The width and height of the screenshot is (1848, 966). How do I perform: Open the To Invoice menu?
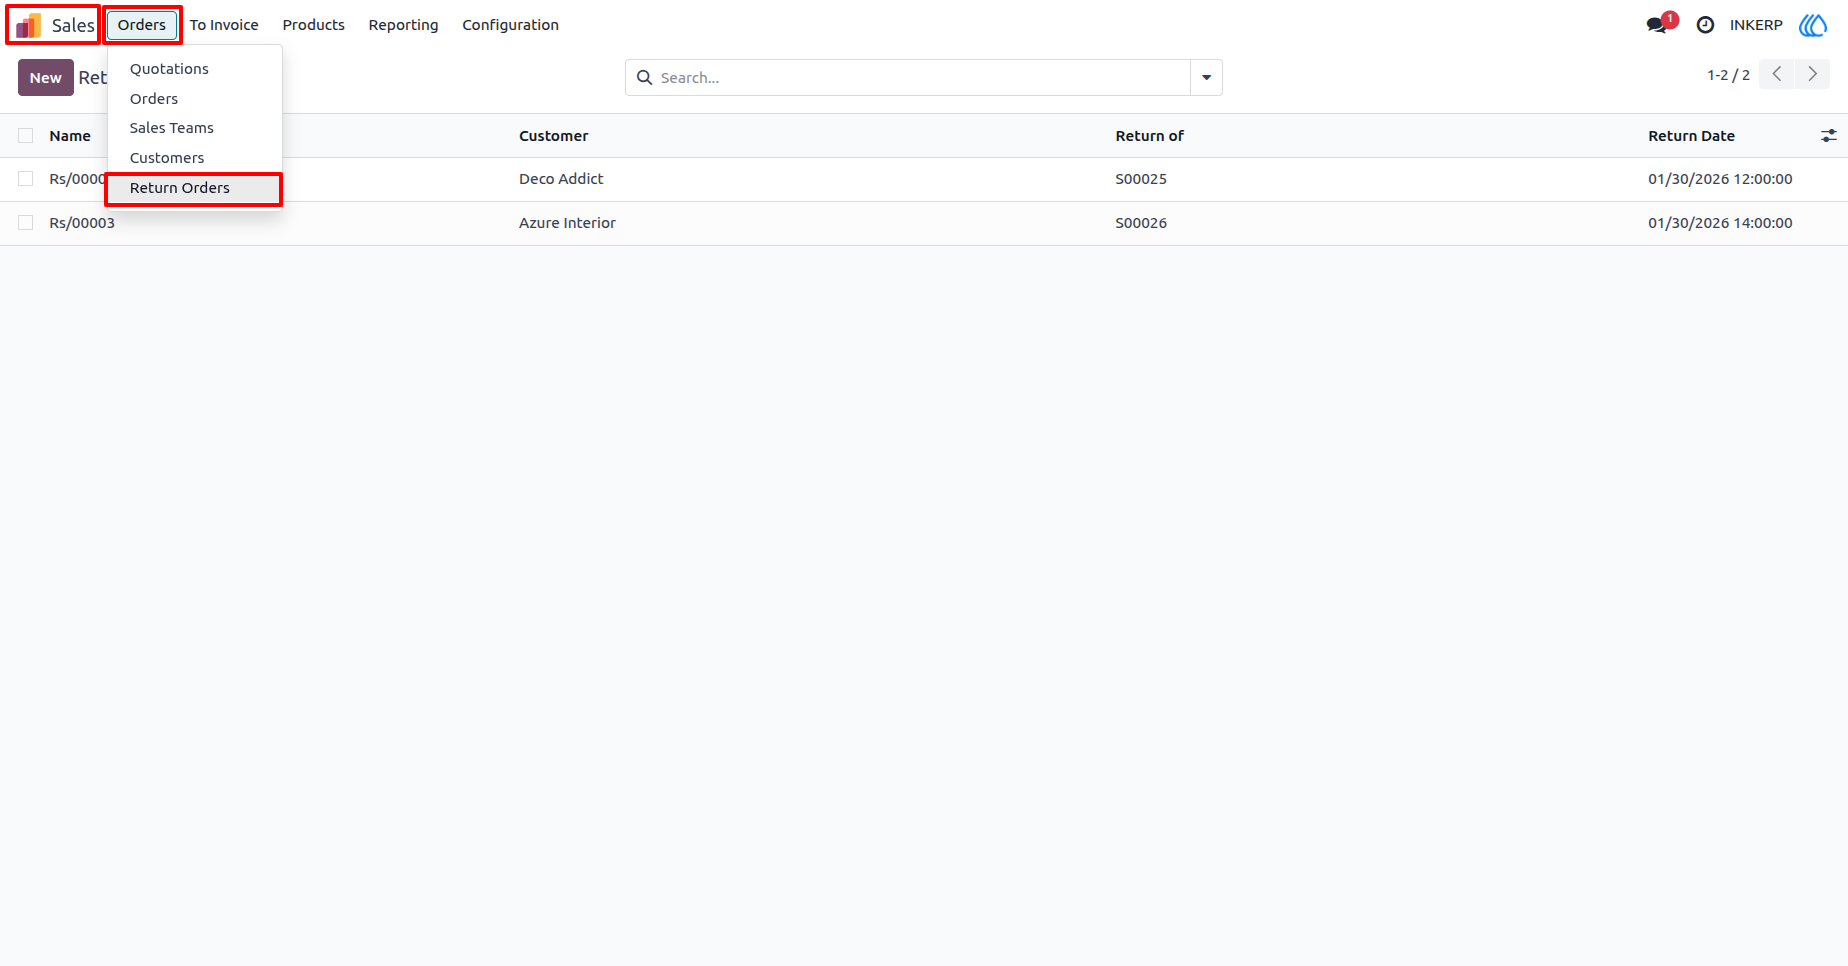pyautogui.click(x=224, y=25)
